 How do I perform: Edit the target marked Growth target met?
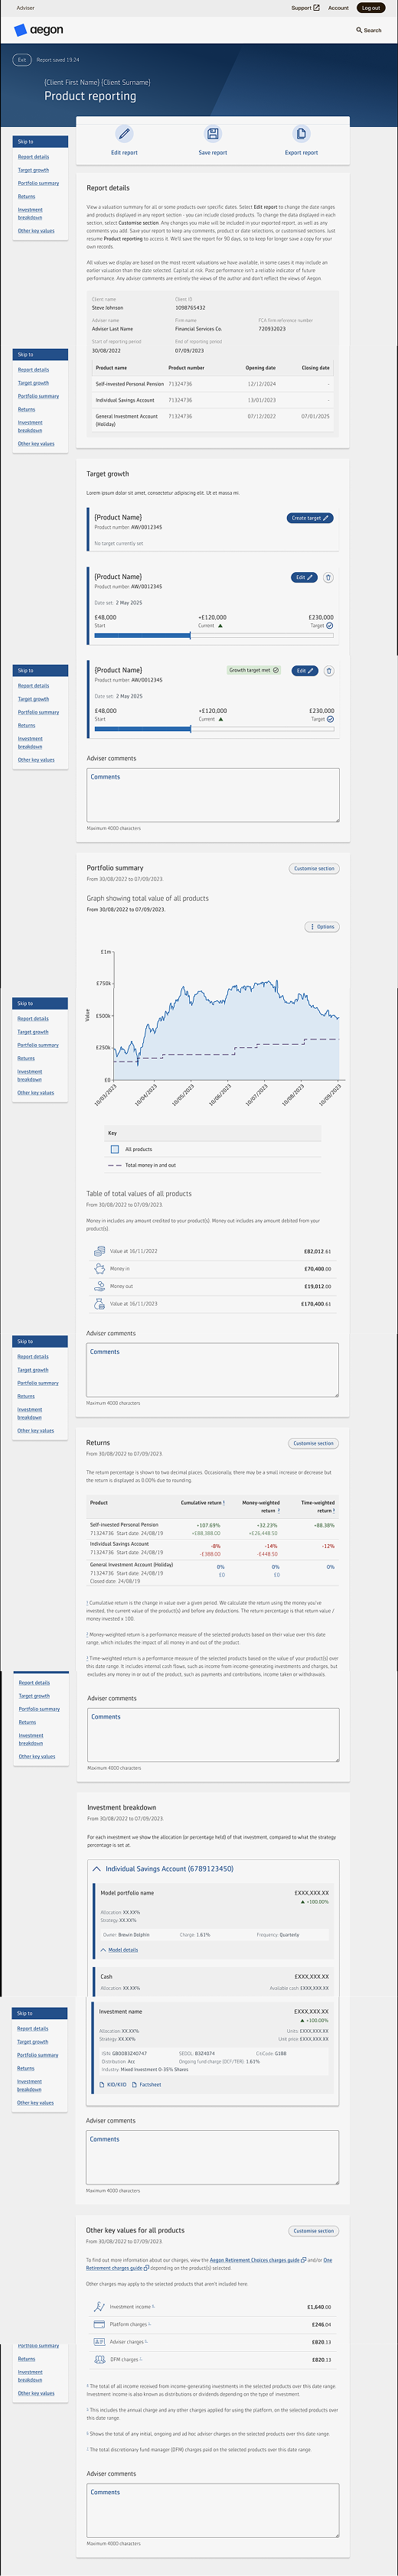304,671
